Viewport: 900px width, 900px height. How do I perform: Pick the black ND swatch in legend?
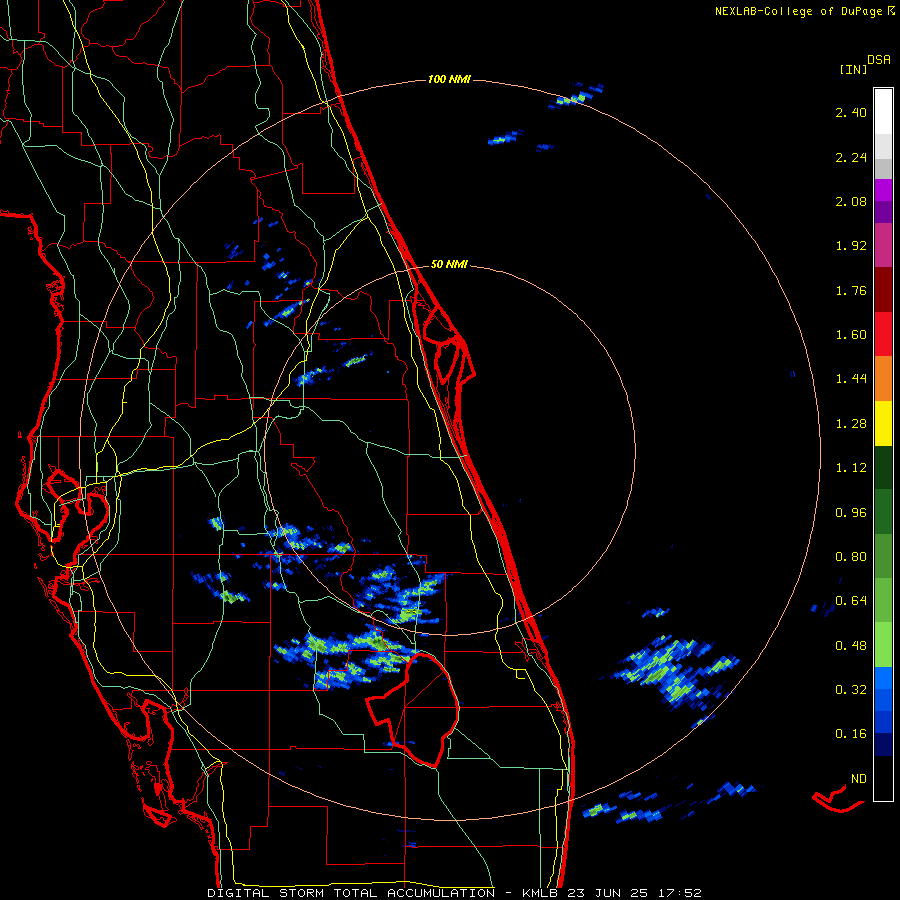pos(883,778)
